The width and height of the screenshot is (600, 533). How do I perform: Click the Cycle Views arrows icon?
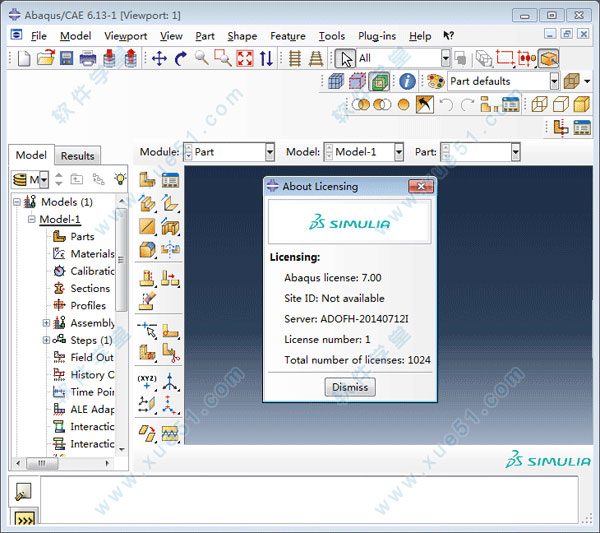click(x=266, y=59)
